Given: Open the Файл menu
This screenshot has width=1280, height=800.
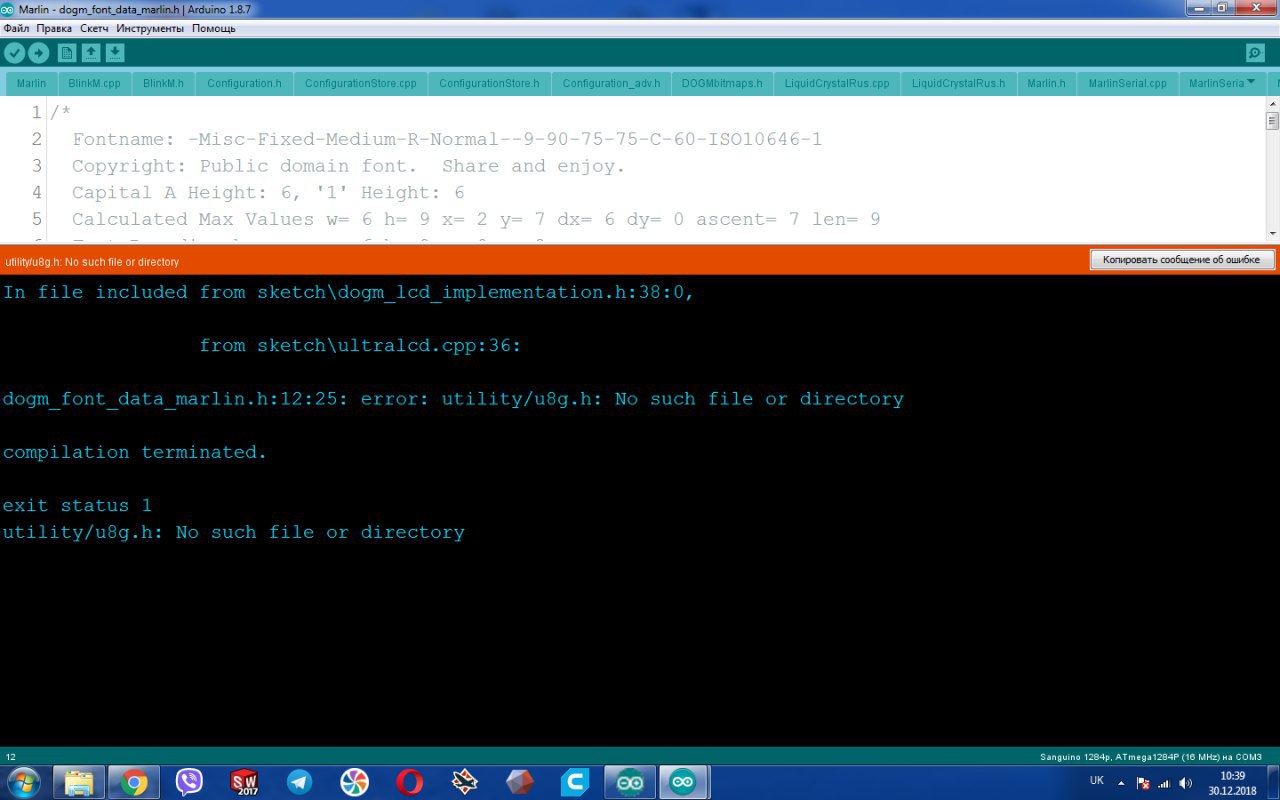Looking at the screenshot, I should point(16,28).
